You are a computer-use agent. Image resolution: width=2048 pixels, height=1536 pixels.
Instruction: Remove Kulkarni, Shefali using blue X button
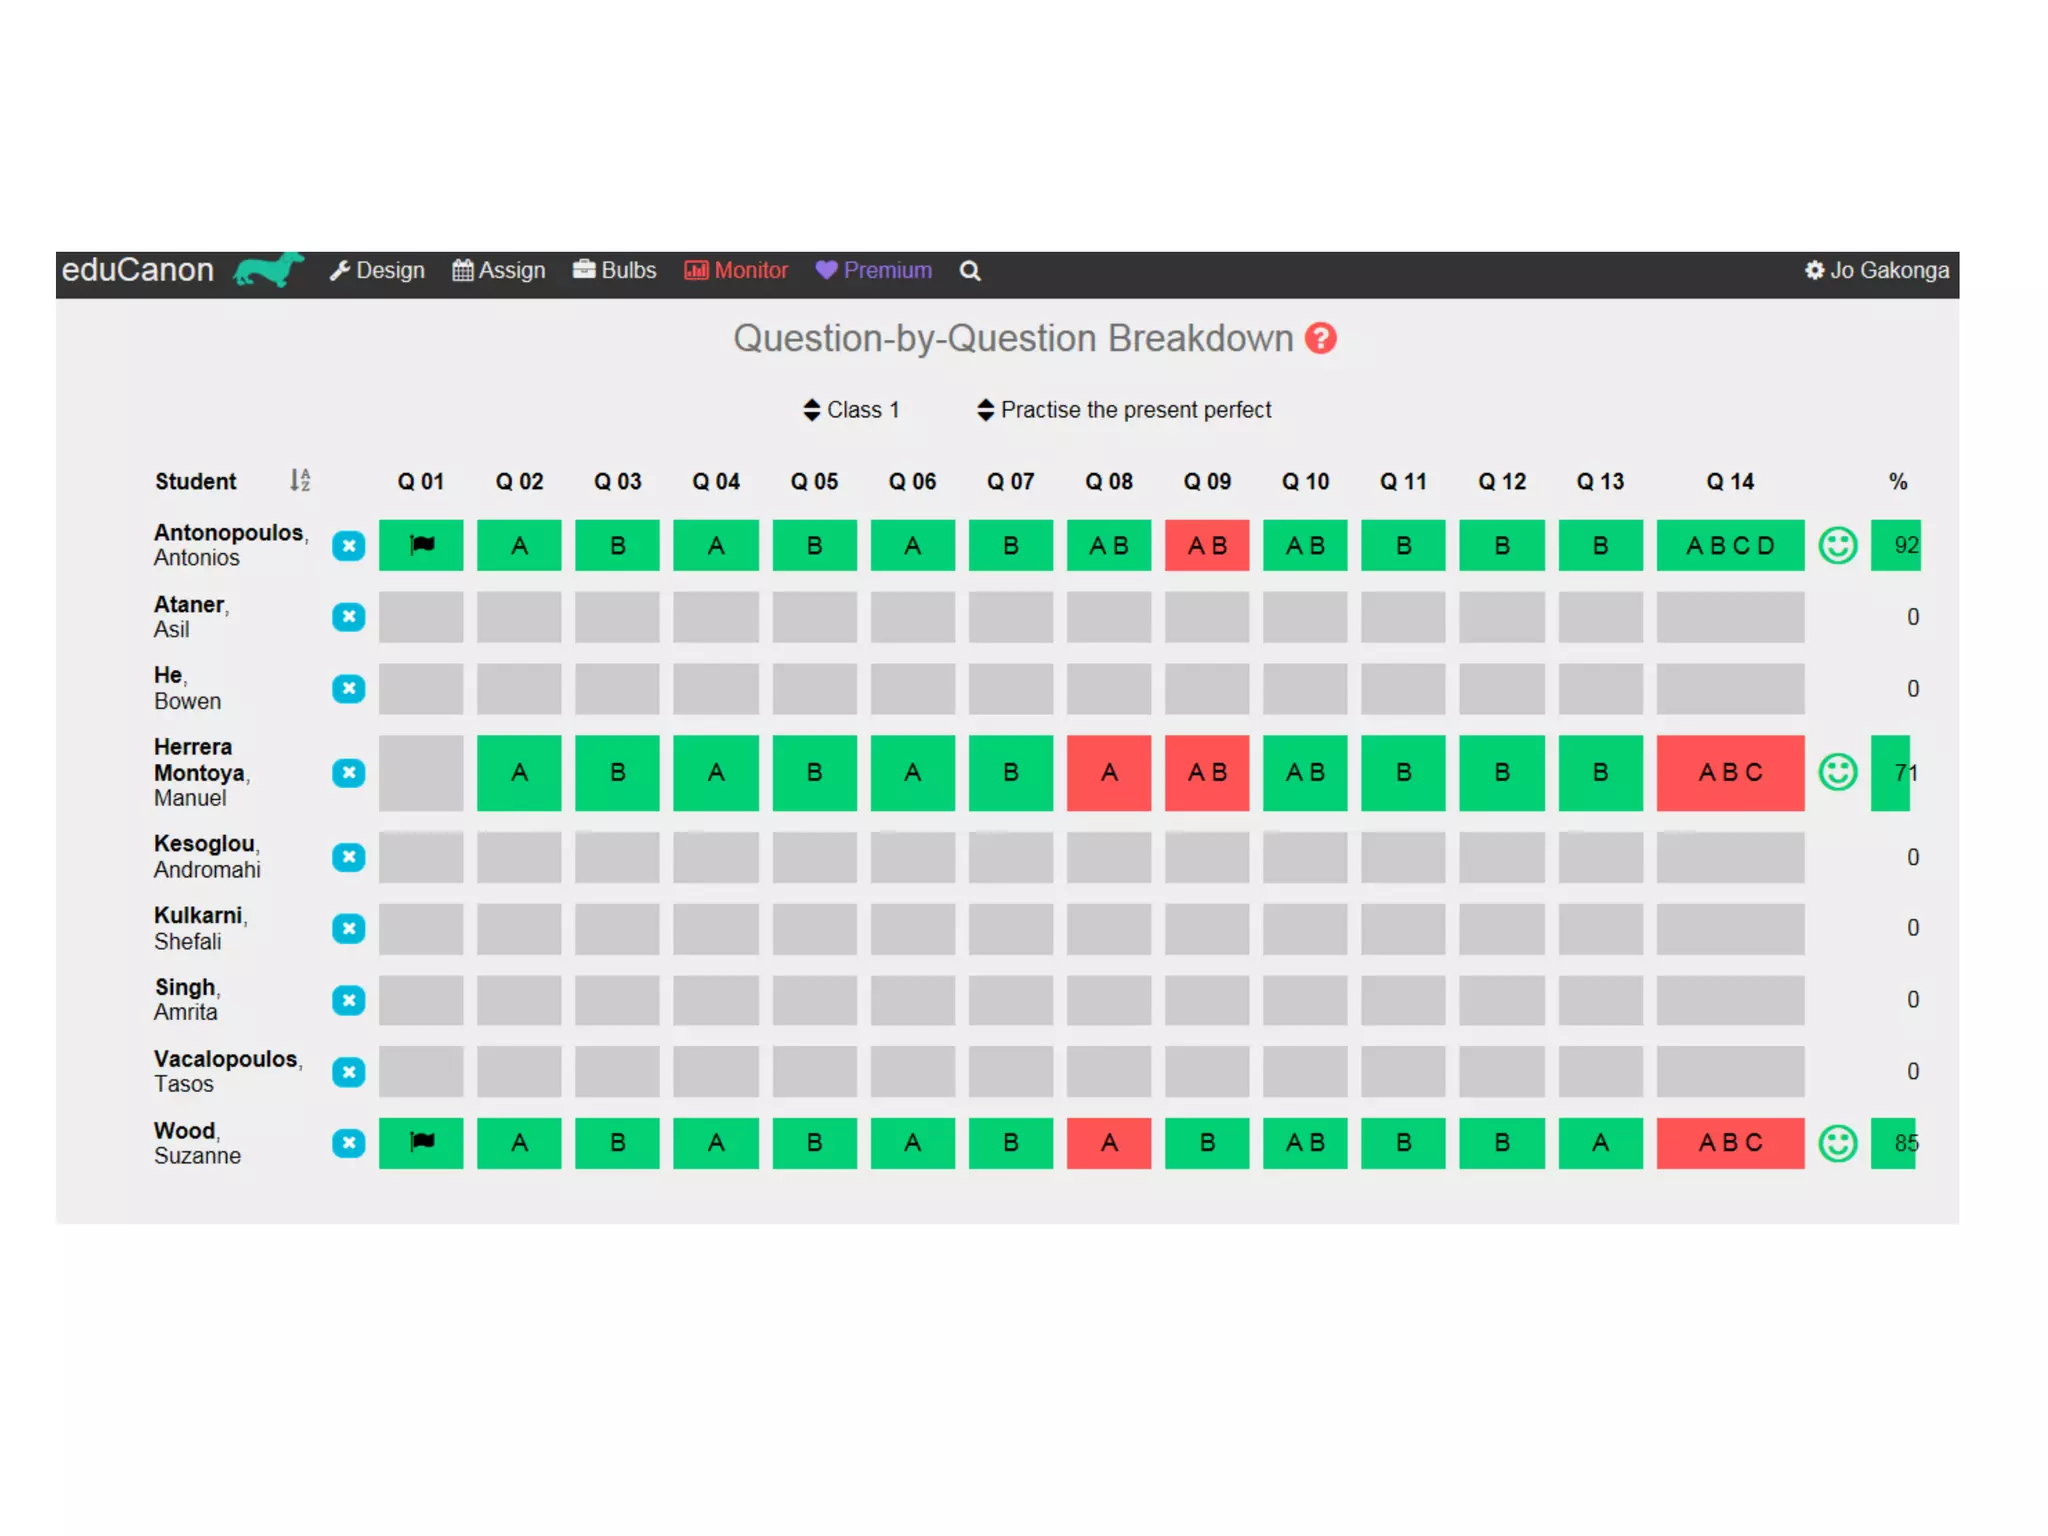point(348,929)
